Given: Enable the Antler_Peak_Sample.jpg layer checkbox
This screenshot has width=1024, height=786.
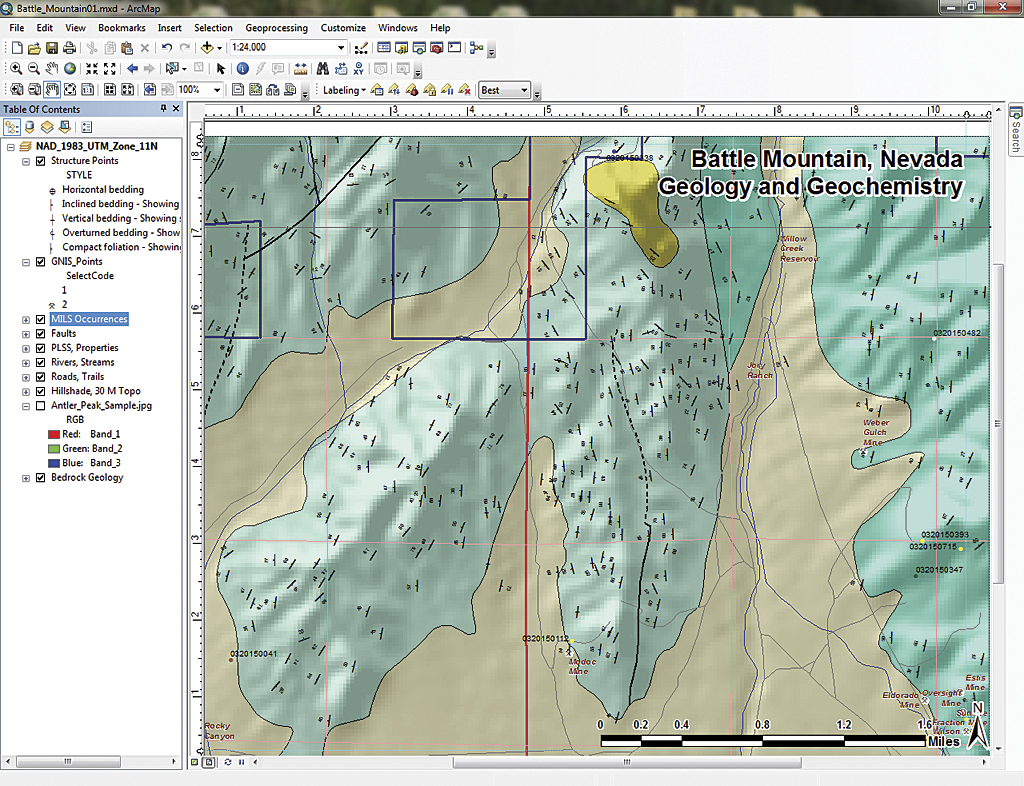Looking at the screenshot, I should tap(41, 406).
